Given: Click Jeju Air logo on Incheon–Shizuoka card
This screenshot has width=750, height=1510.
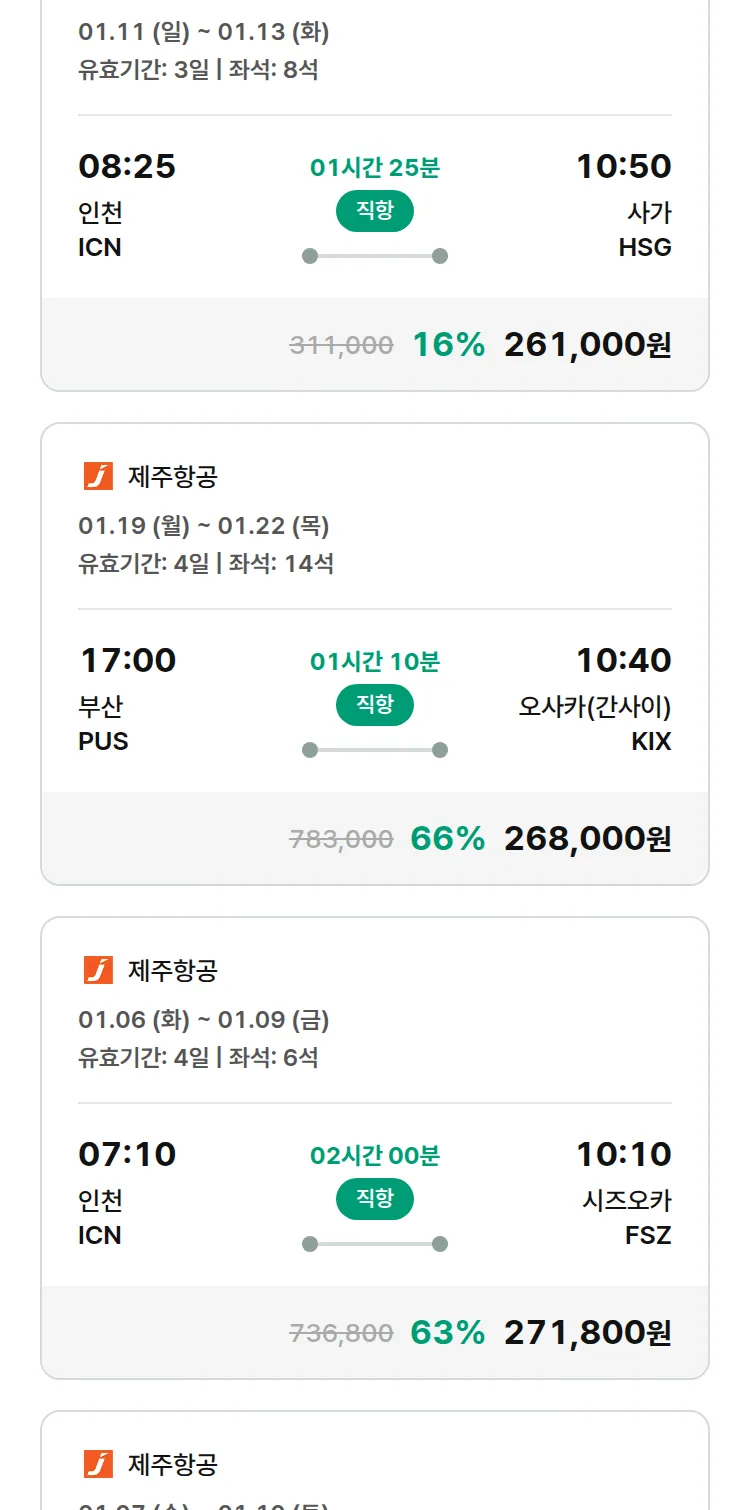Looking at the screenshot, I should (x=98, y=970).
